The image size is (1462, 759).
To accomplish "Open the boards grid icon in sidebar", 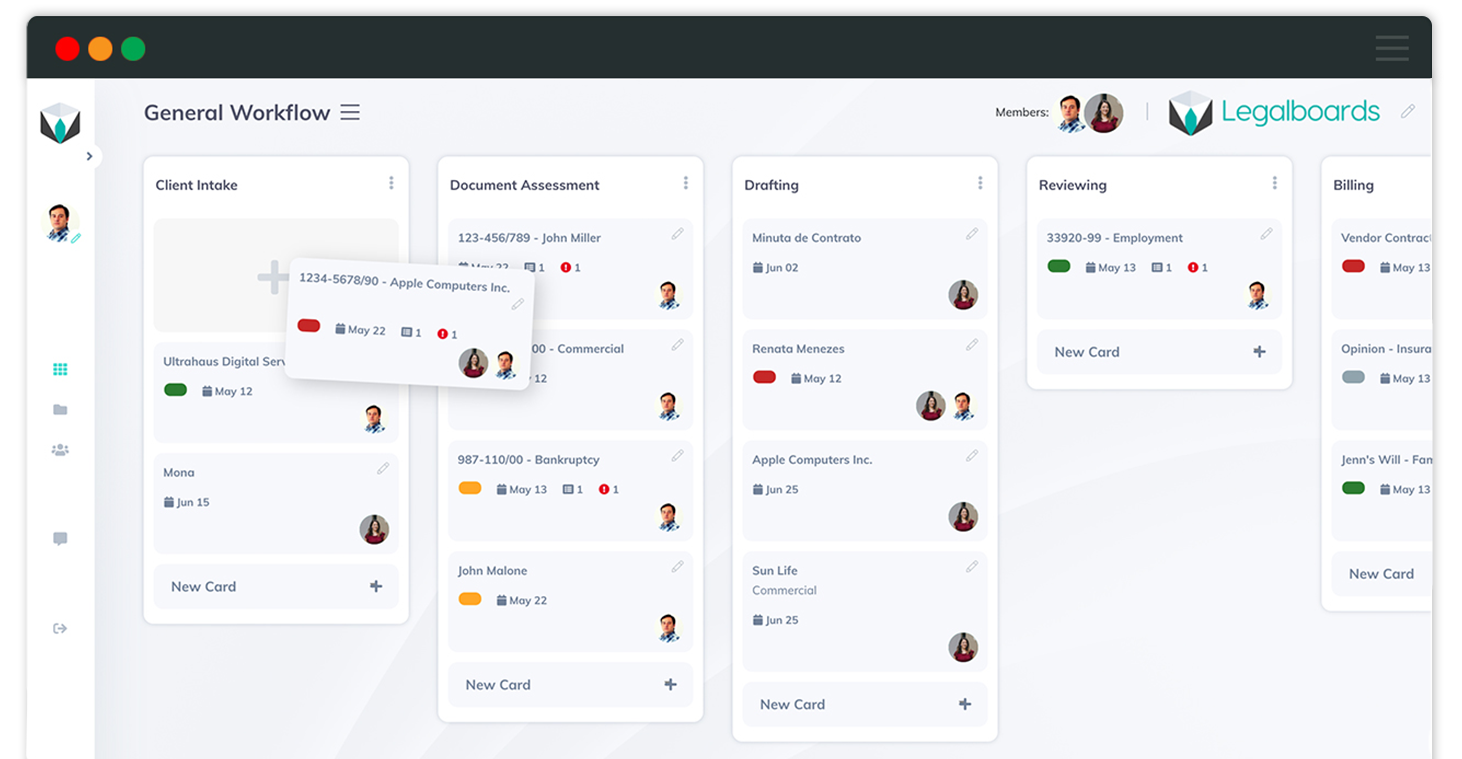I will pos(60,369).
